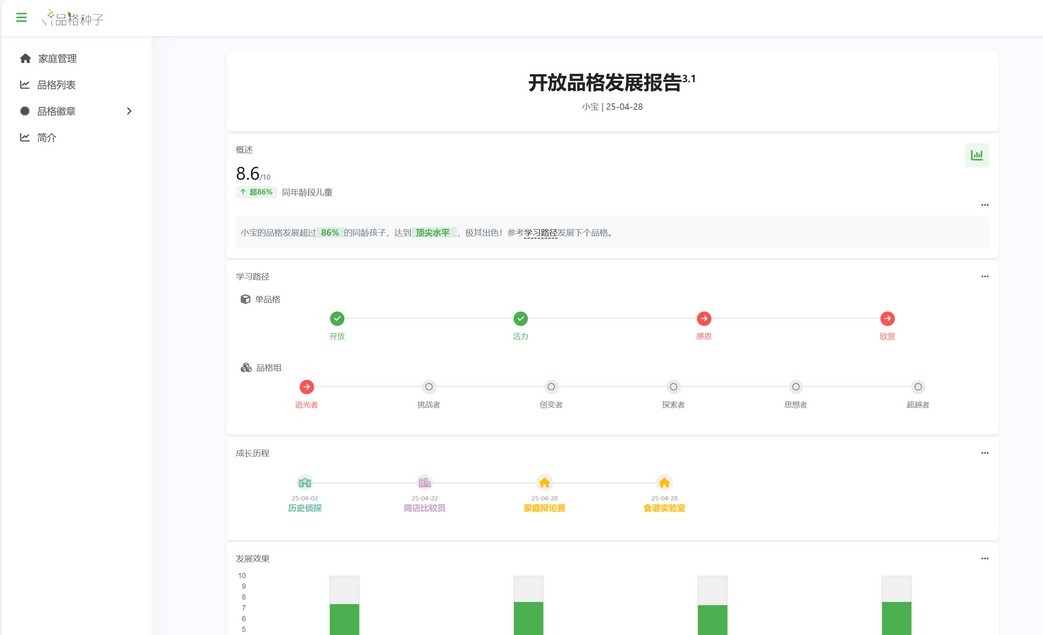Click the 商店比较员 milestone icon

[x=424, y=483]
